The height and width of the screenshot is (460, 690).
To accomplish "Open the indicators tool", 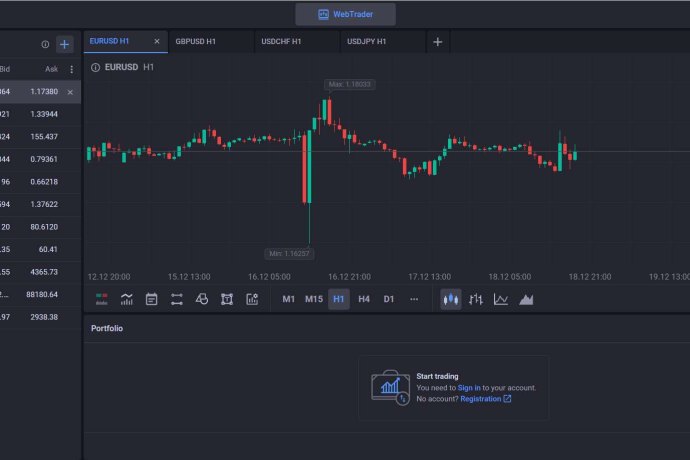I will pos(127,299).
